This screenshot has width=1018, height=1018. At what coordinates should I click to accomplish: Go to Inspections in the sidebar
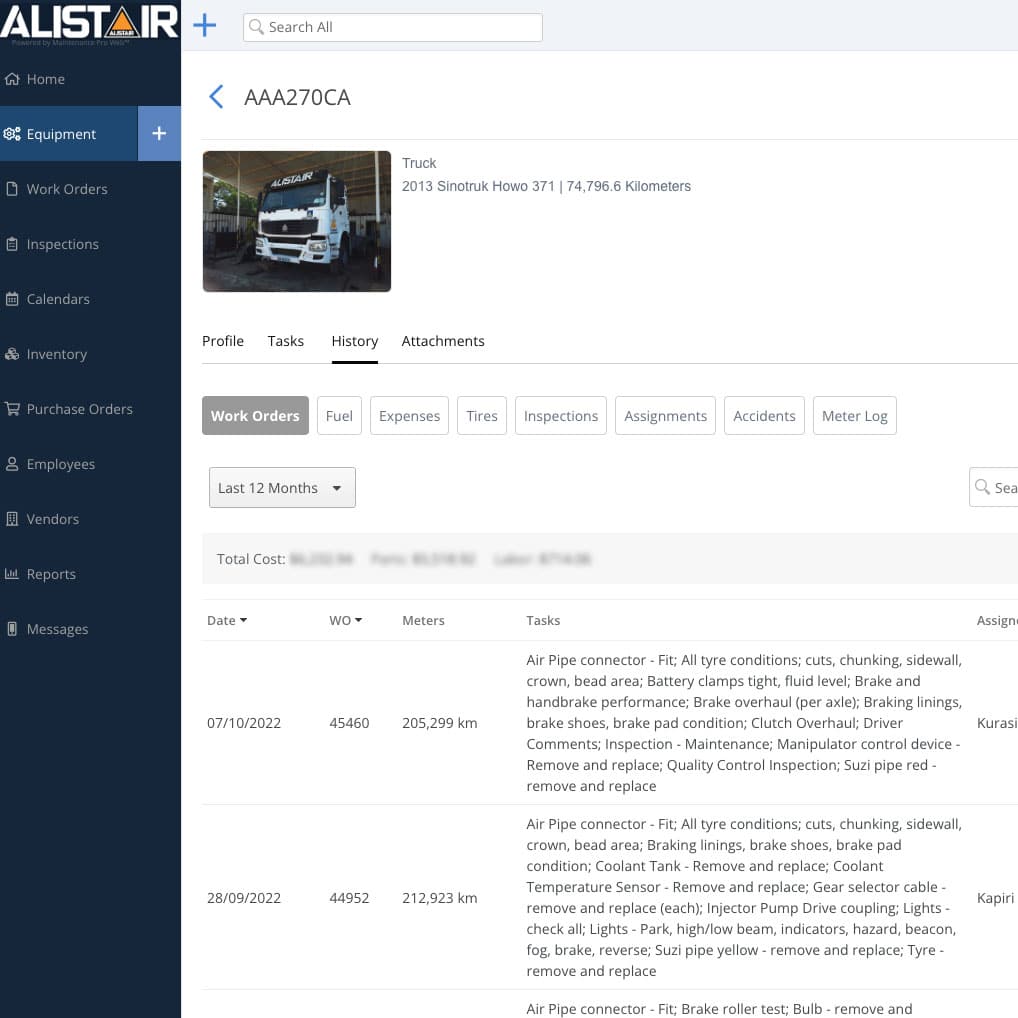[x=62, y=244]
